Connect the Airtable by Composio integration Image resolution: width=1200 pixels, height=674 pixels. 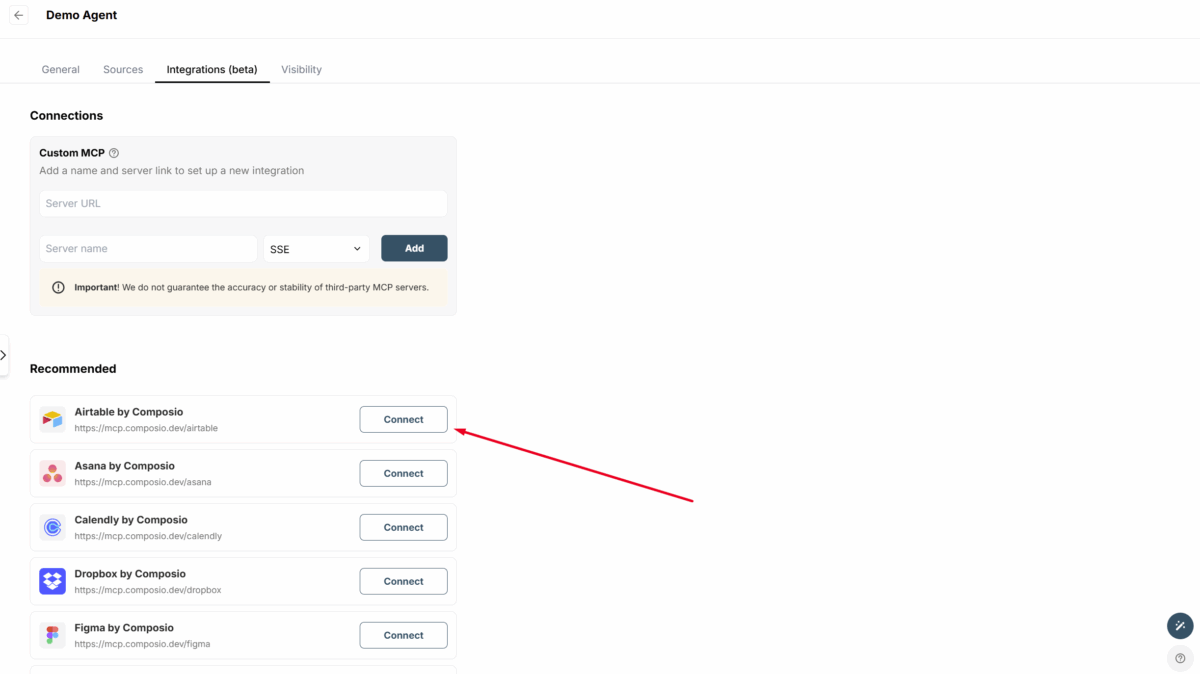tap(403, 419)
